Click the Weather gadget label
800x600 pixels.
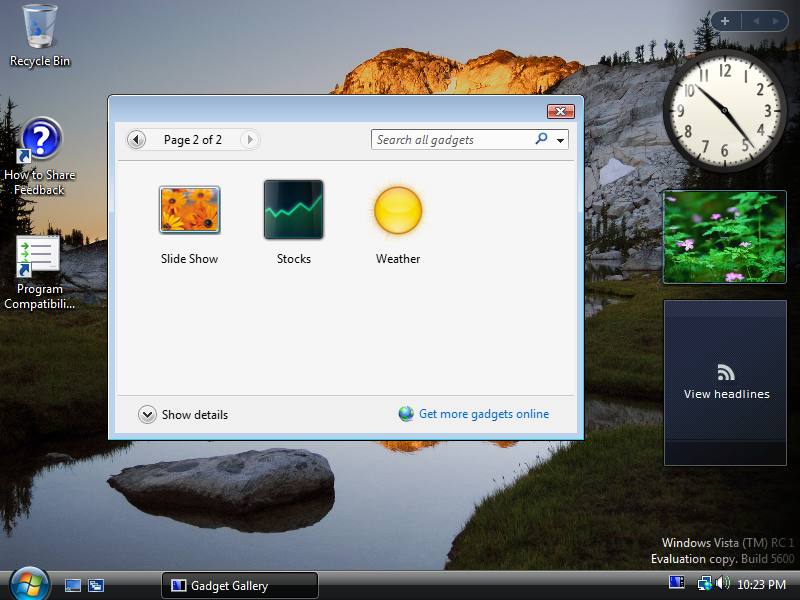(398, 259)
